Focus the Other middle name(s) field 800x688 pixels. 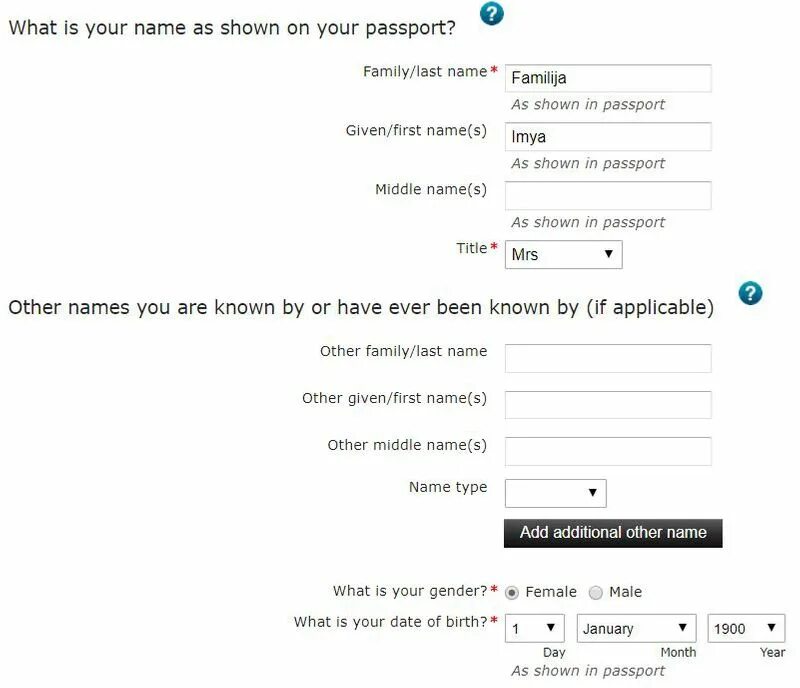[x=608, y=451]
